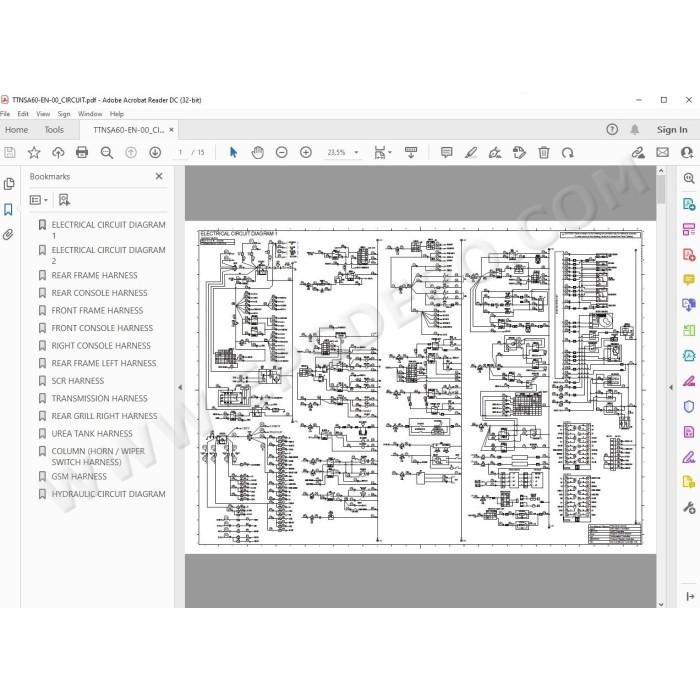Viewport: 700px width, 700px height.
Task: Open the View menu
Action: pos(43,114)
